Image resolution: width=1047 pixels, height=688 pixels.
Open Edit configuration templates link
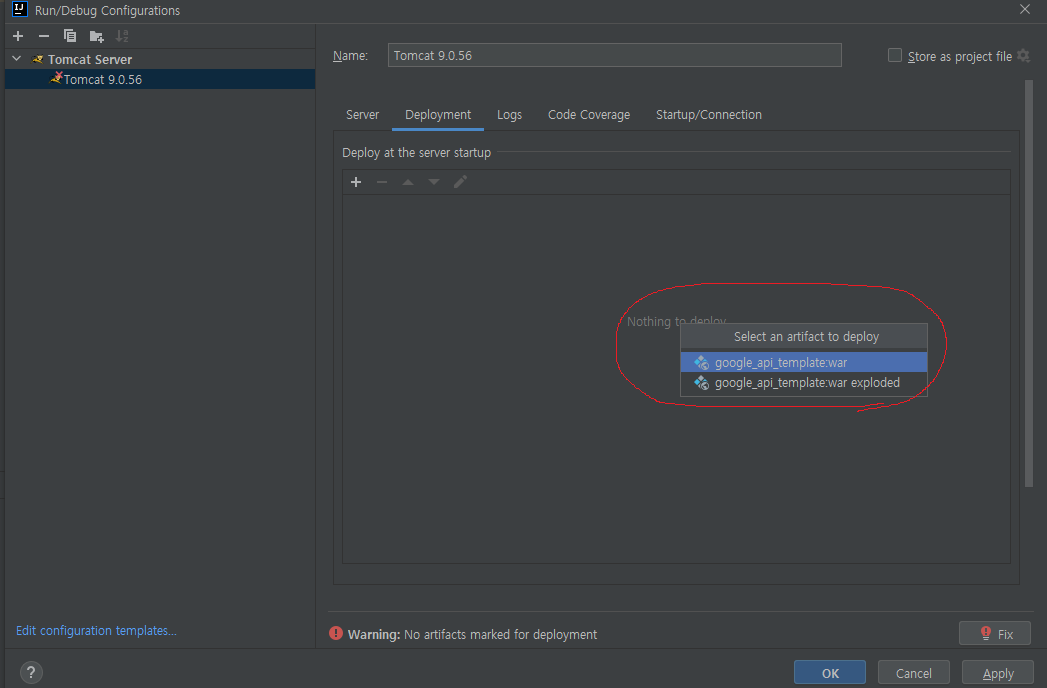pos(96,631)
